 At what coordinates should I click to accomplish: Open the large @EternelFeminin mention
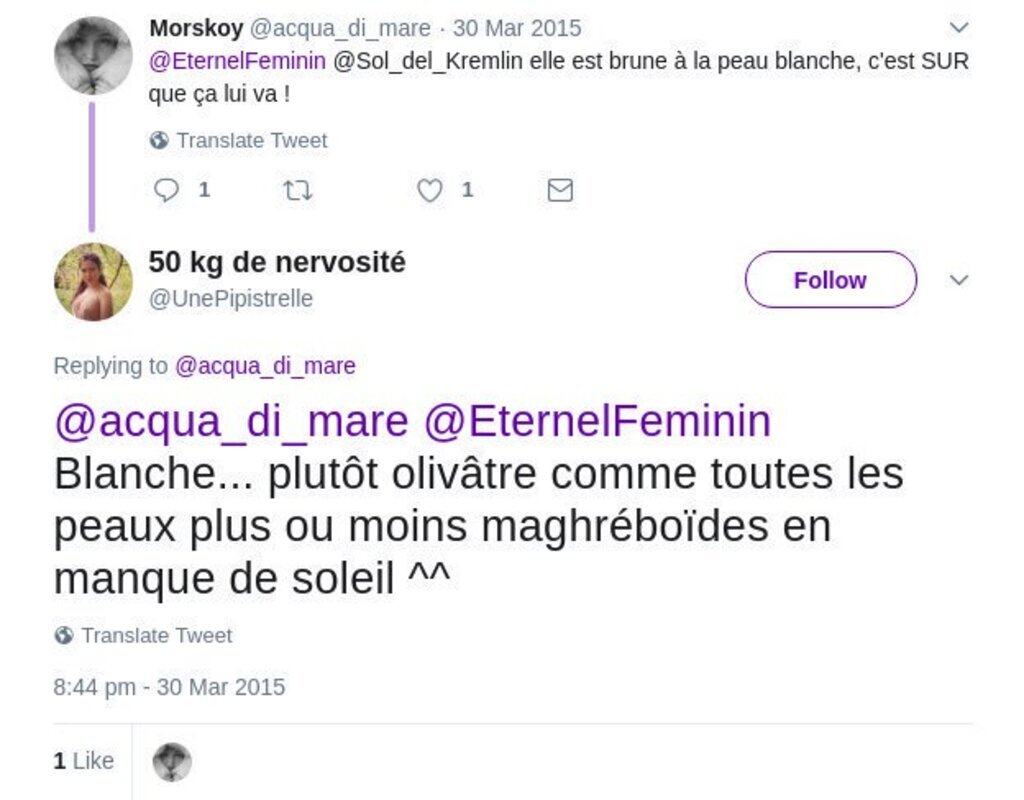click(597, 422)
